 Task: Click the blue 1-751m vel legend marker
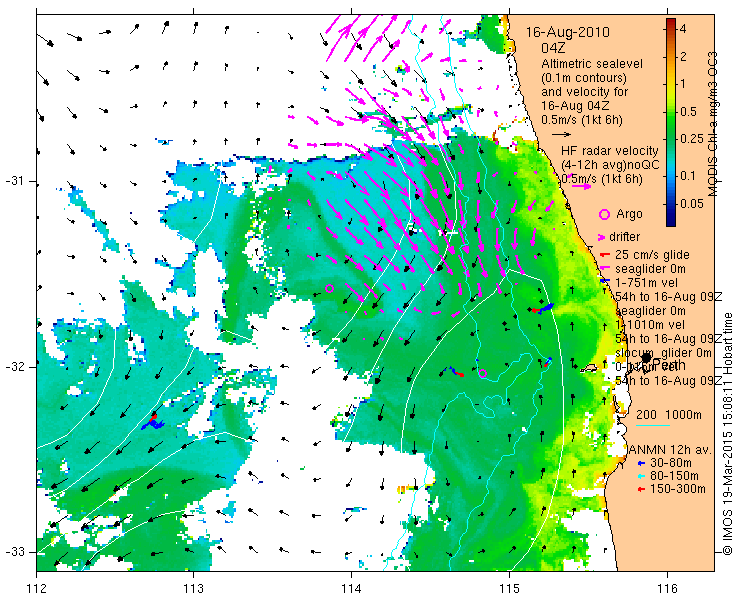(604, 282)
